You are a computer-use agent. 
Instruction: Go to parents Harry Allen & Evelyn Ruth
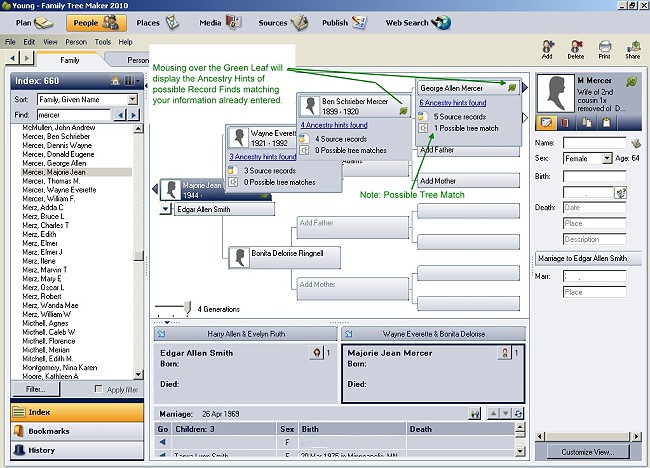(246, 334)
